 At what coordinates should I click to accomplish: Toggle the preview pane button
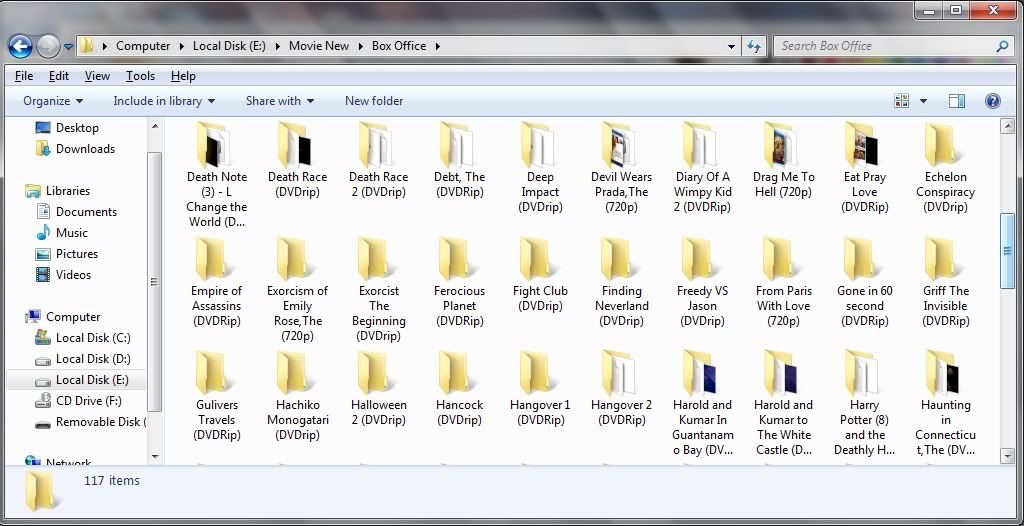click(957, 101)
